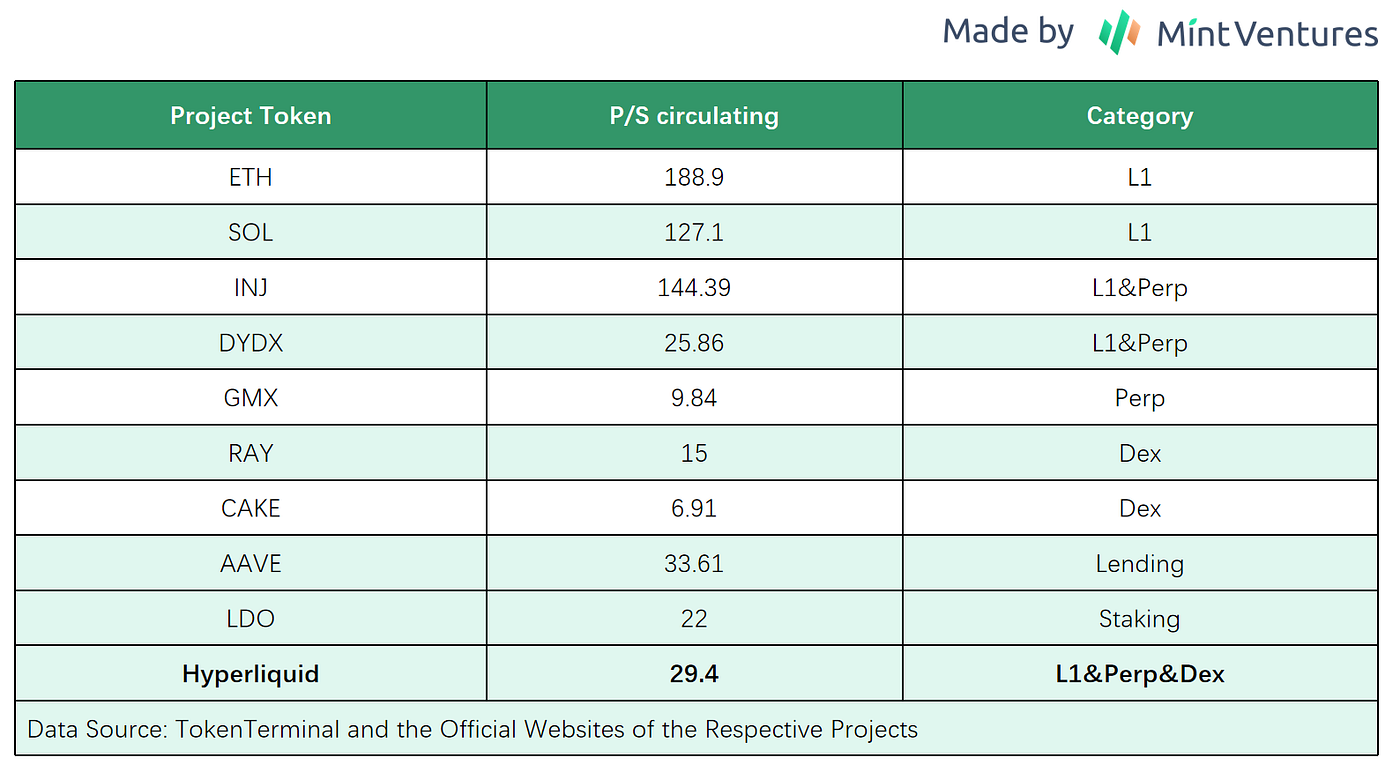Select the 127.1 value for SOL
This screenshot has width=1400, height=763.
(x=695, y=232)
